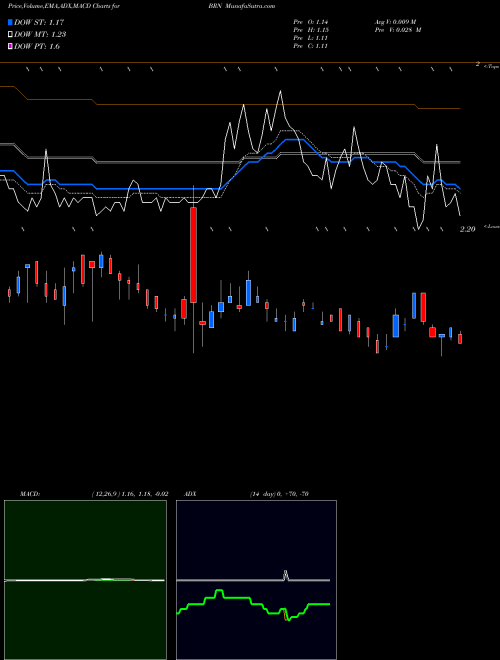Viewport: 500px width, 660px height.
Task: Select the 'DOW MT: 1.23' legend label
Action: [x=40, y=35]
